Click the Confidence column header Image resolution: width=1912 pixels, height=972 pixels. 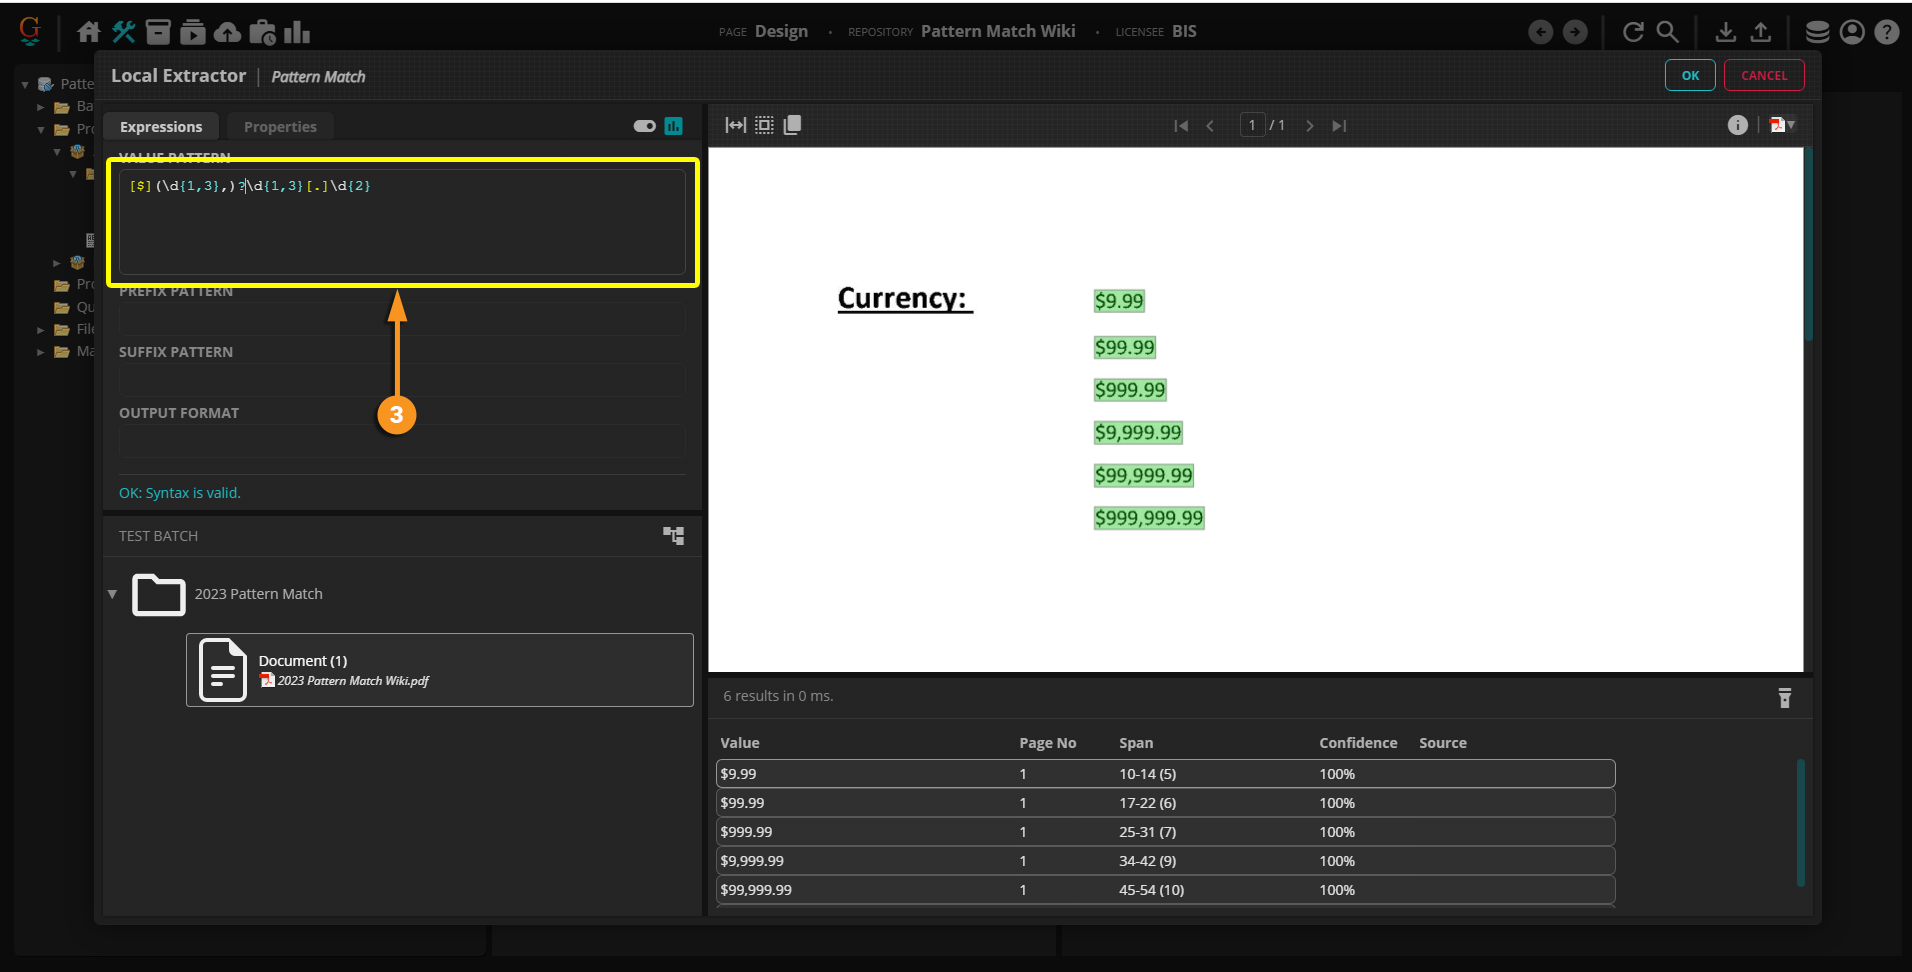(x=1358, y=743)
